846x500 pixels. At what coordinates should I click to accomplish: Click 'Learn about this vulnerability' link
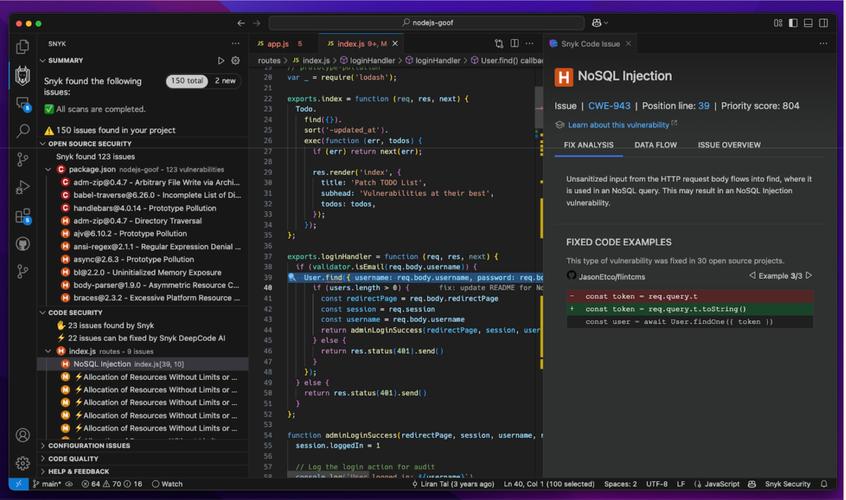(x=618, y=124)
